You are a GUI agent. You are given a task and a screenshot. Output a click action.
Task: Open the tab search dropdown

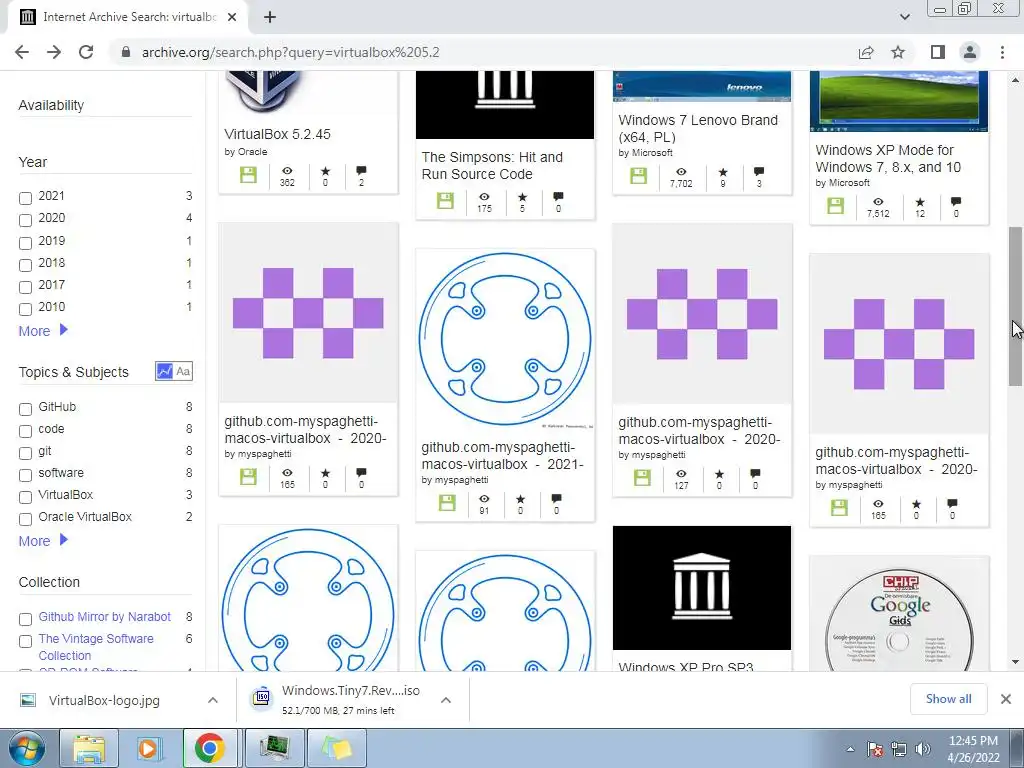click(904, 17)
